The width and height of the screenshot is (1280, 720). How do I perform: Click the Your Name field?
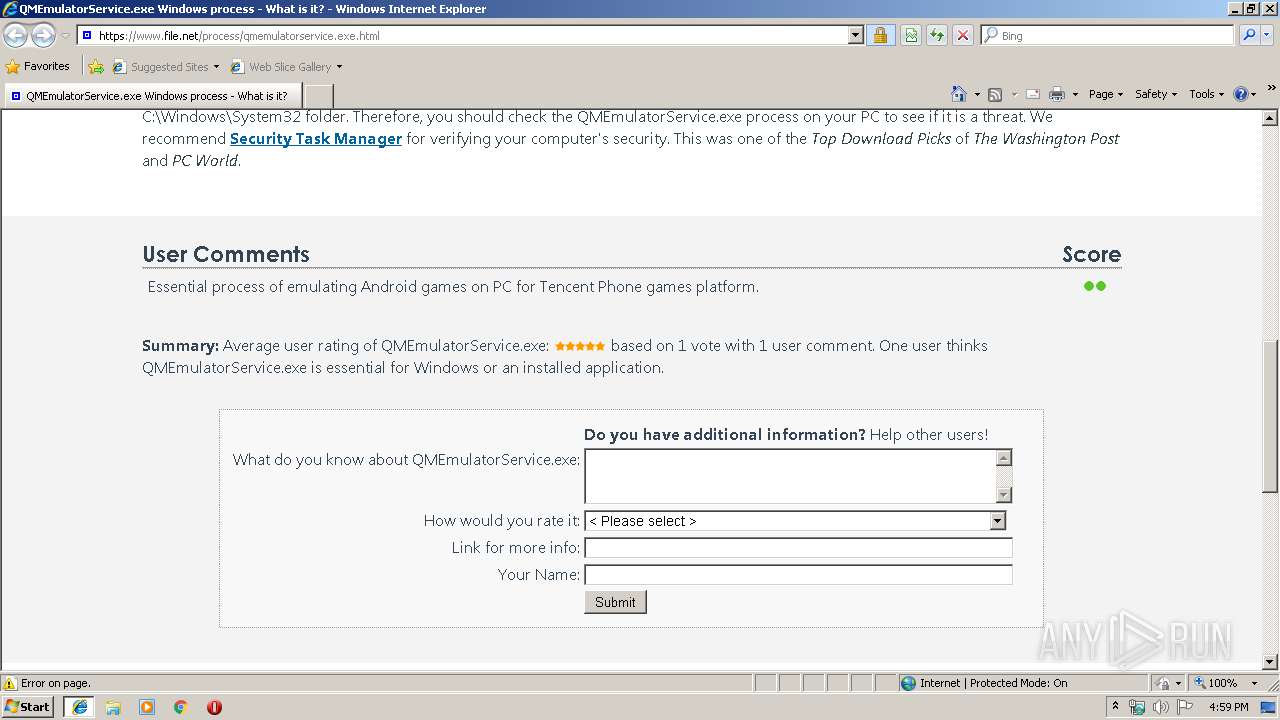pyautogui.click(x=798, y=575)
